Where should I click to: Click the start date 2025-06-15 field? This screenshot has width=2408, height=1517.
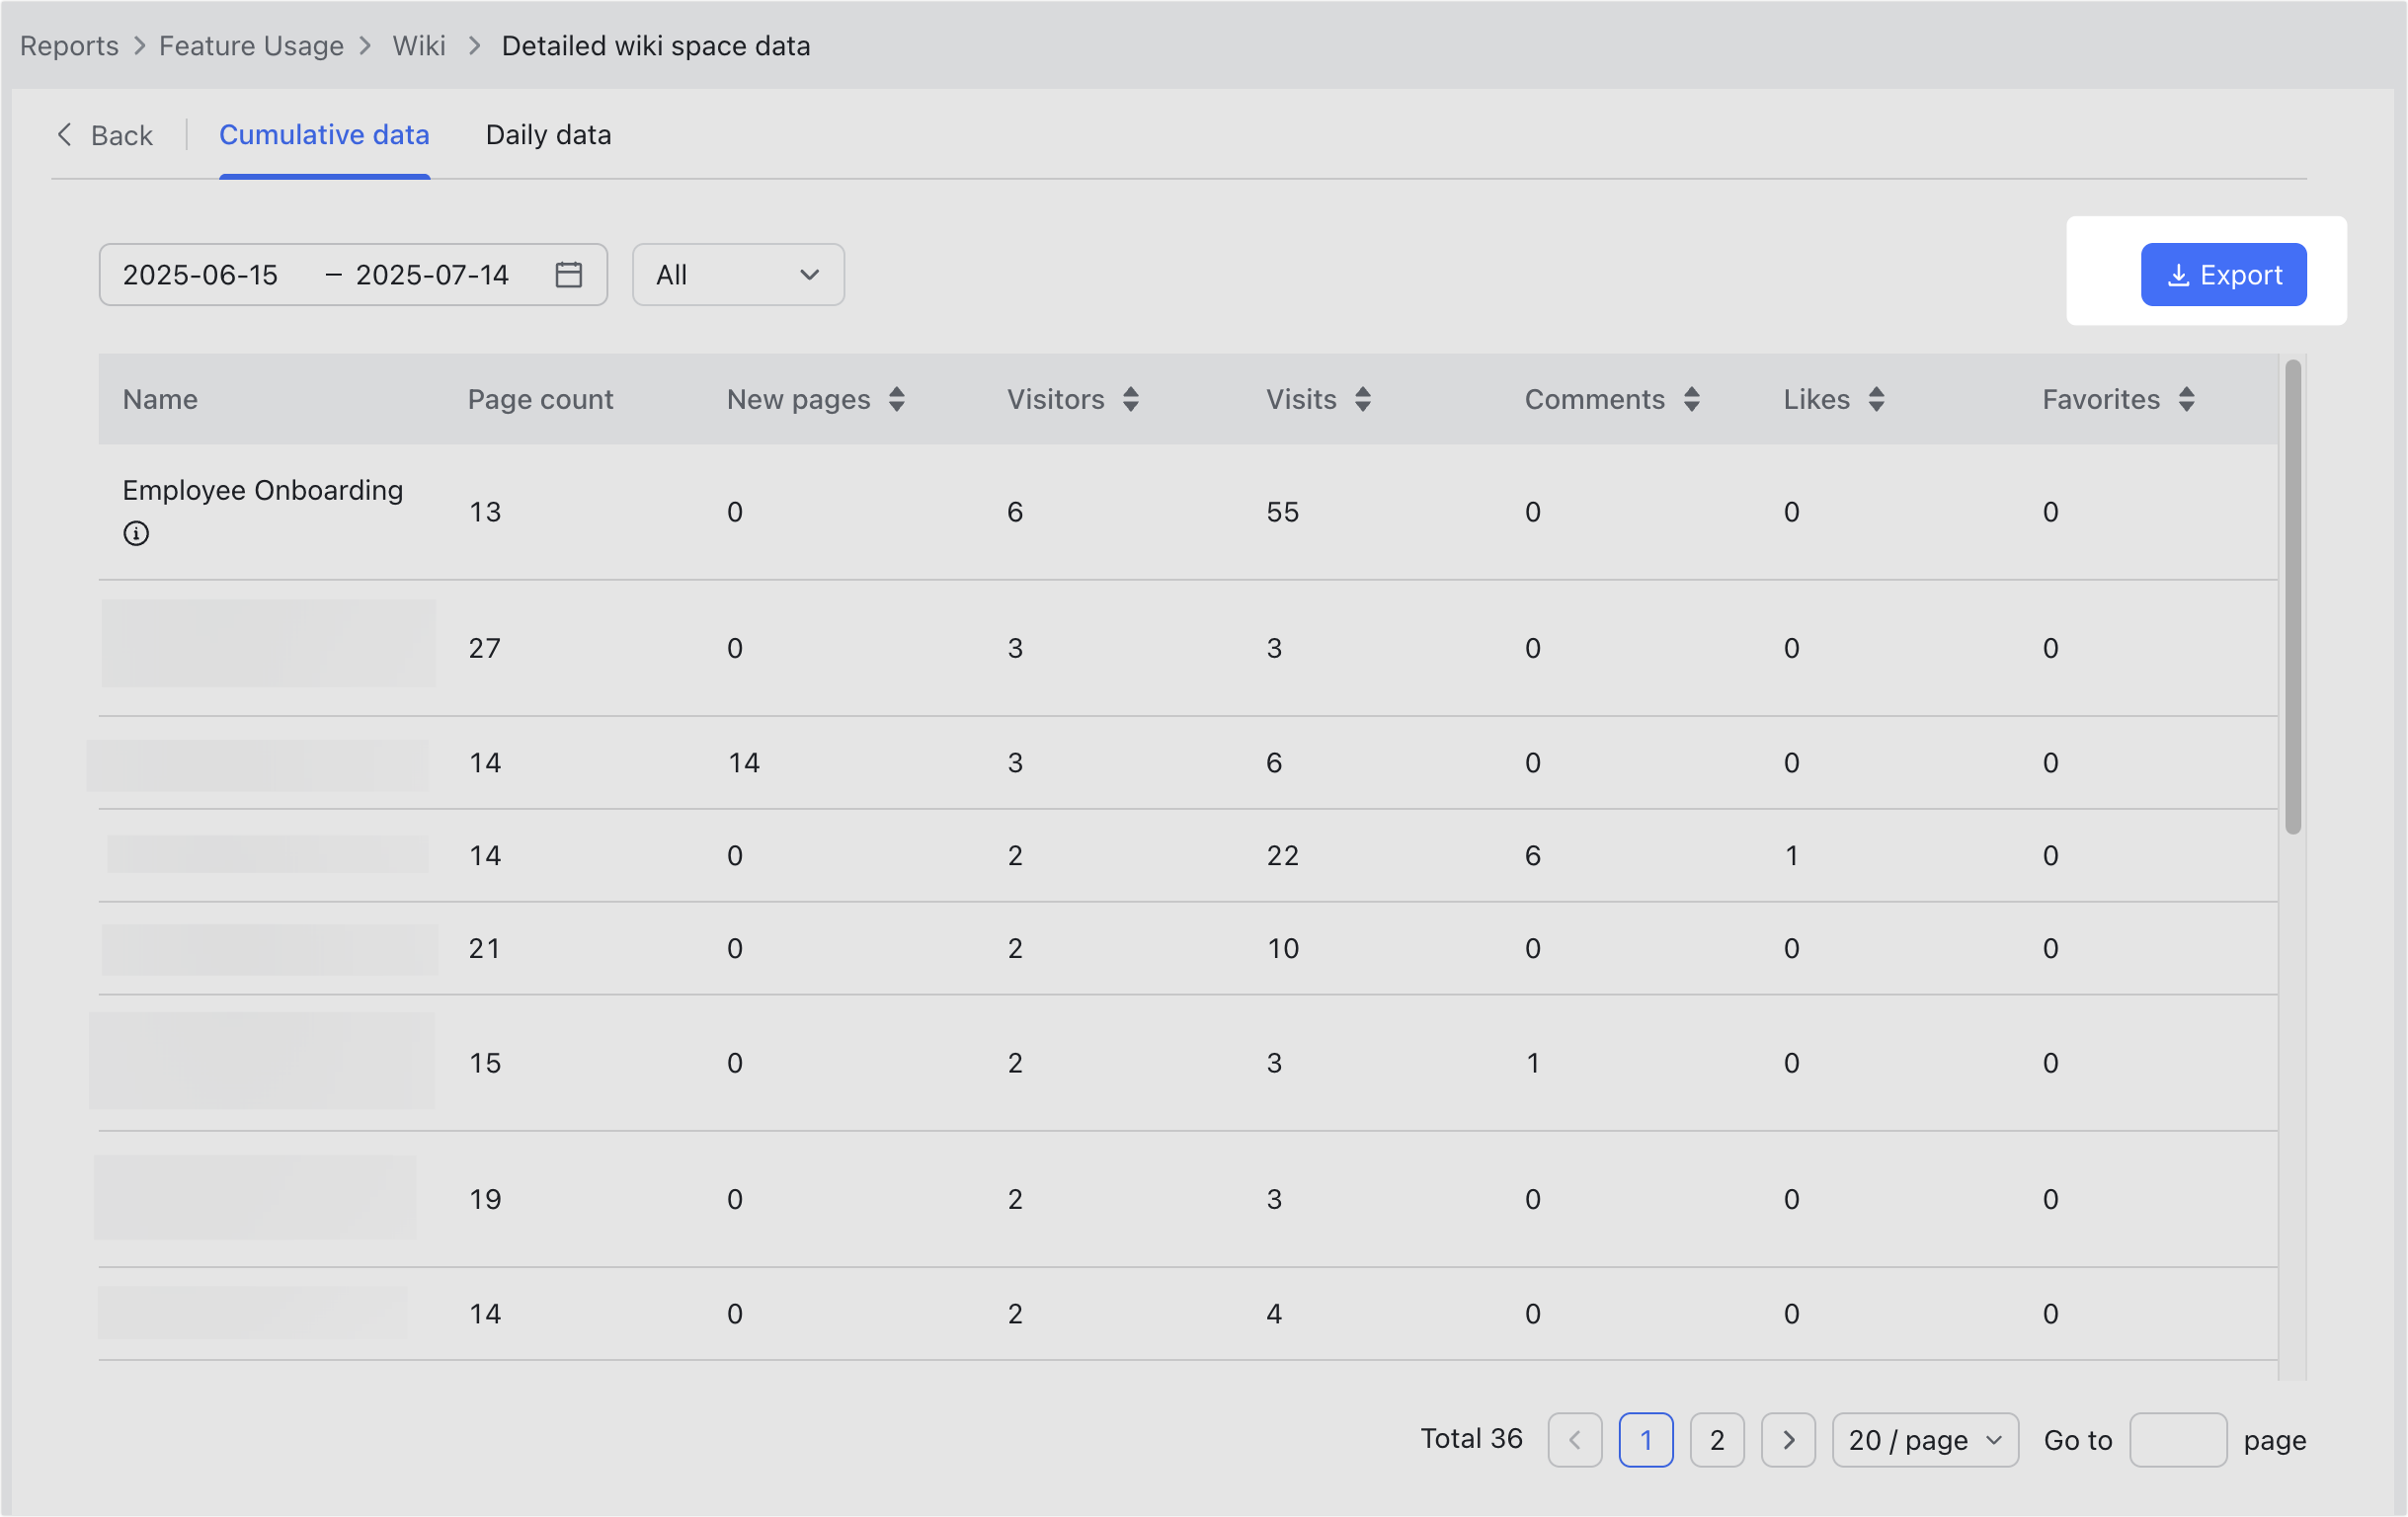[x=200, y=274]
